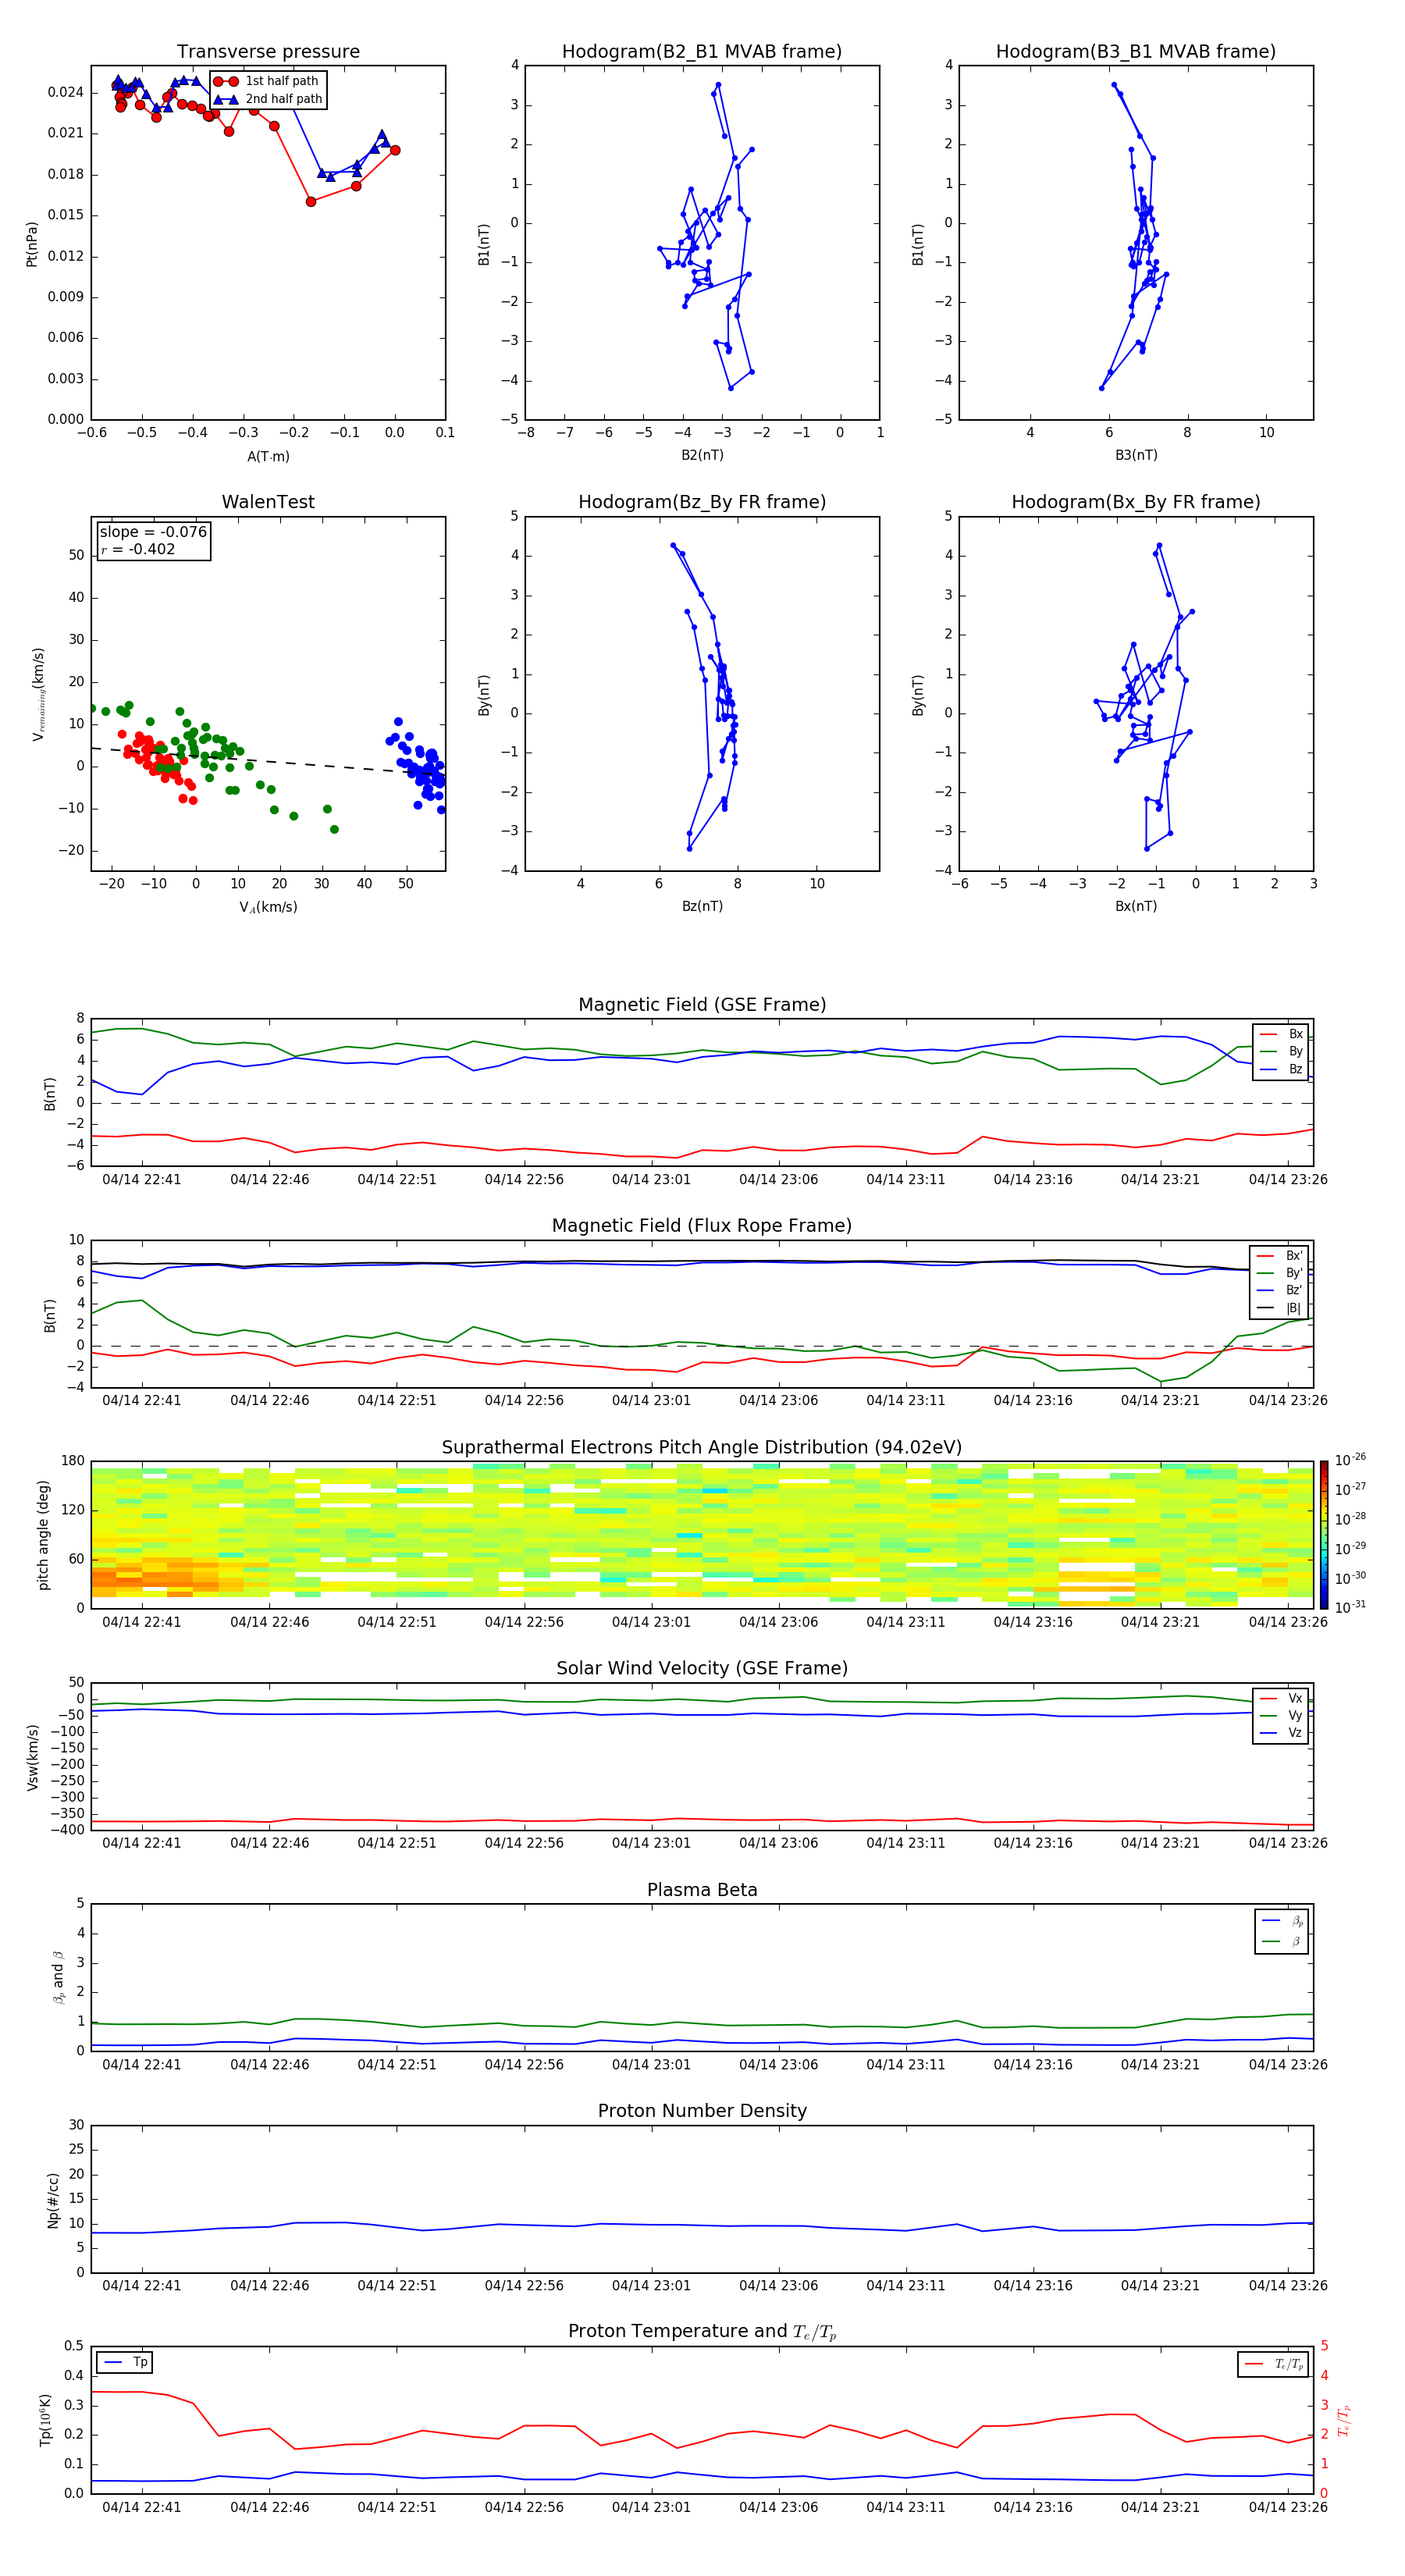Click "Bz'" in the Flux Rope legend
This screenshot has height=2576, width=1405.
coord(1280,1290)
